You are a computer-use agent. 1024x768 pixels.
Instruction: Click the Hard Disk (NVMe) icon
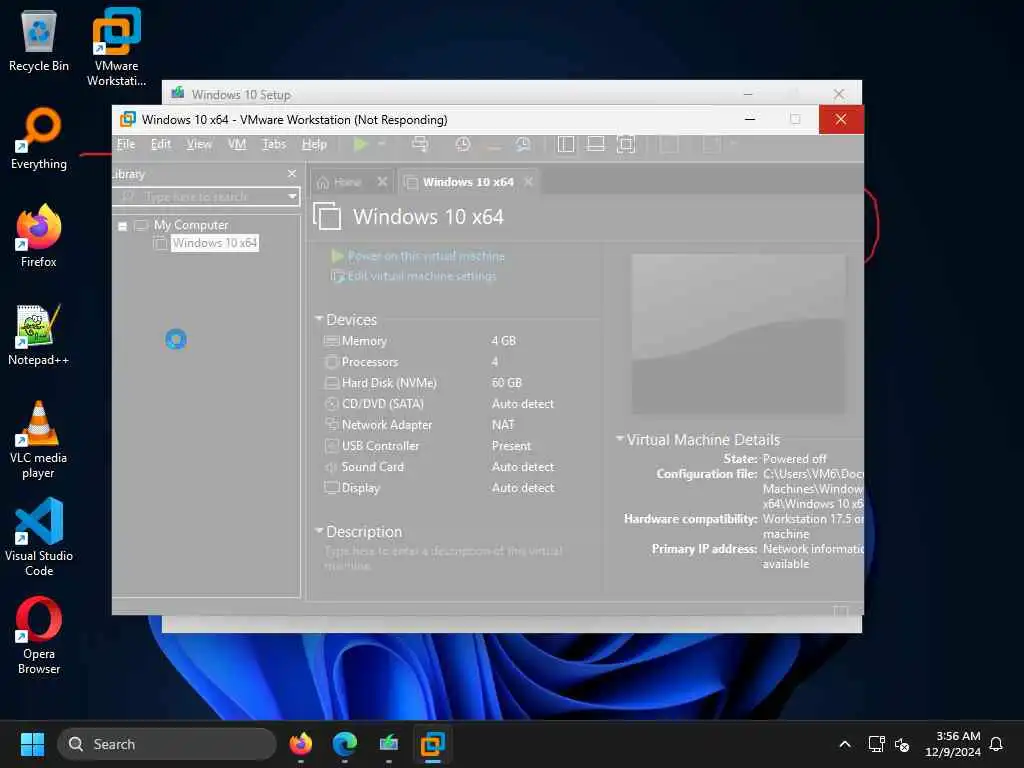(332, 383)
